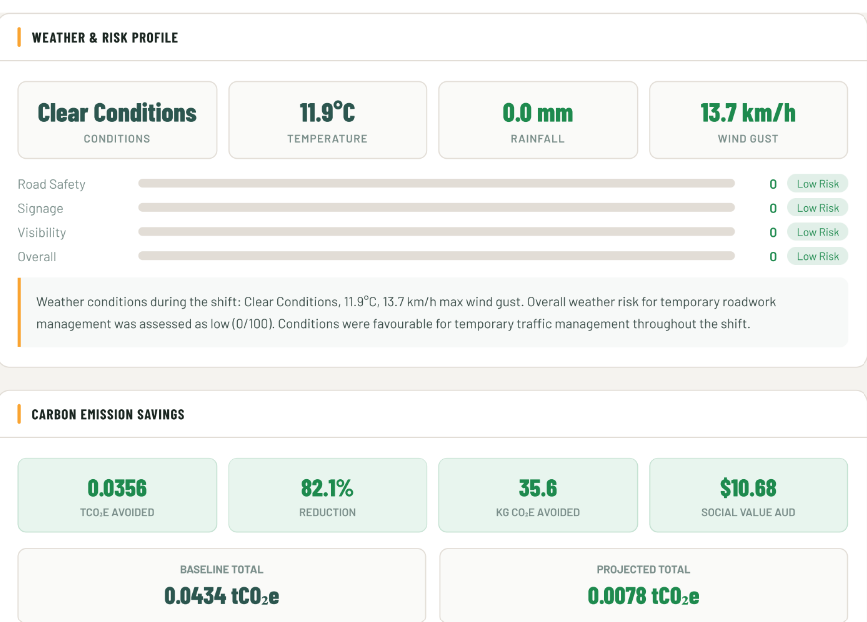The width and height of the screenshot is (867, 622).
Task: Select the $10.68 social value AUD card
Action: tap(748, 495)
